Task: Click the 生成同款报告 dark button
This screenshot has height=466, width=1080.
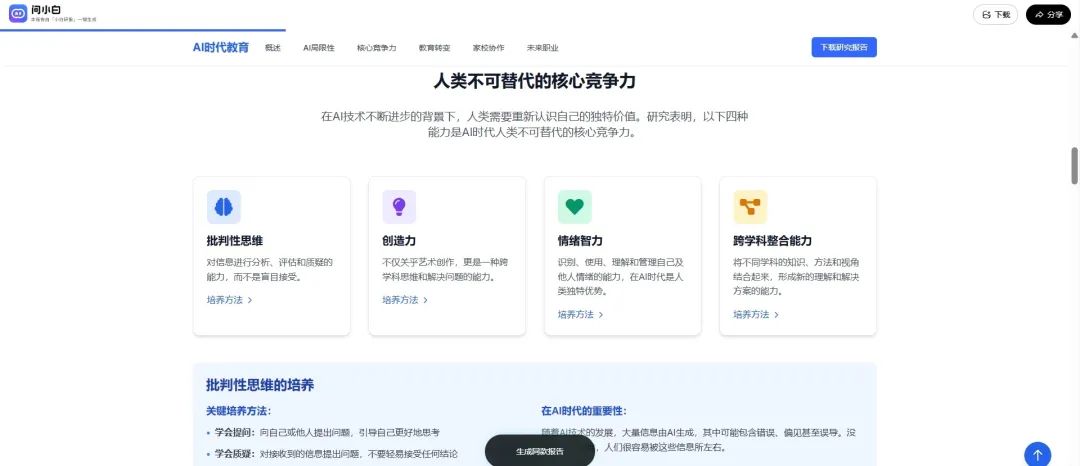Action: [540, 451]
